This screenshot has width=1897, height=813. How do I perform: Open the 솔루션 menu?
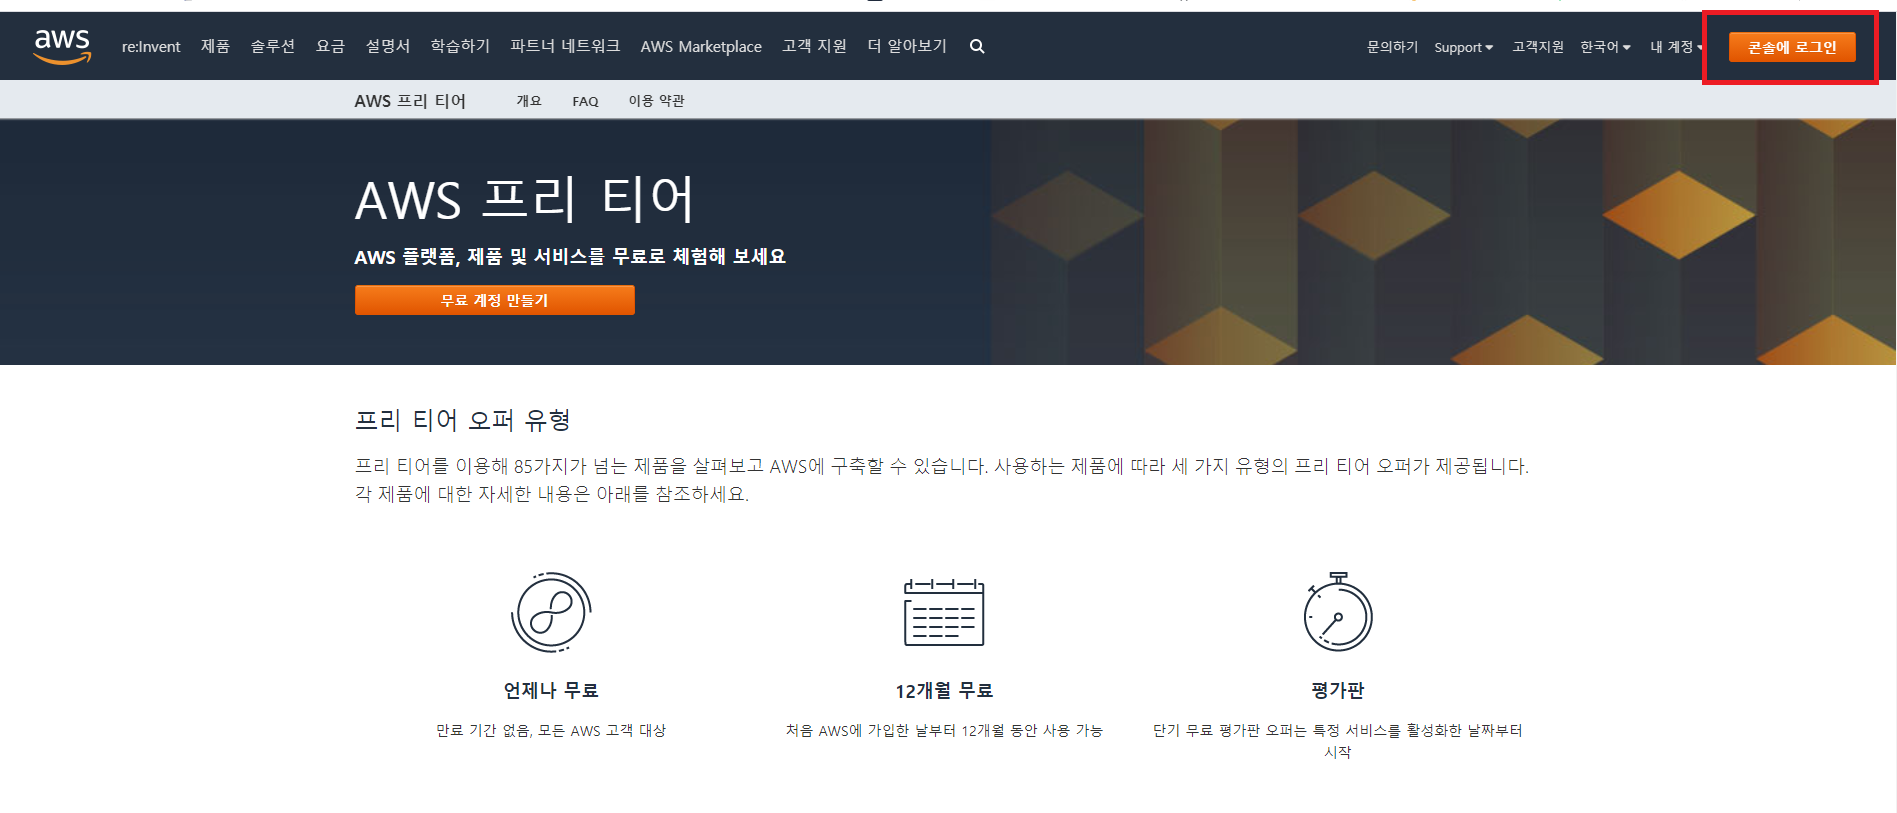tap(272, 46)
